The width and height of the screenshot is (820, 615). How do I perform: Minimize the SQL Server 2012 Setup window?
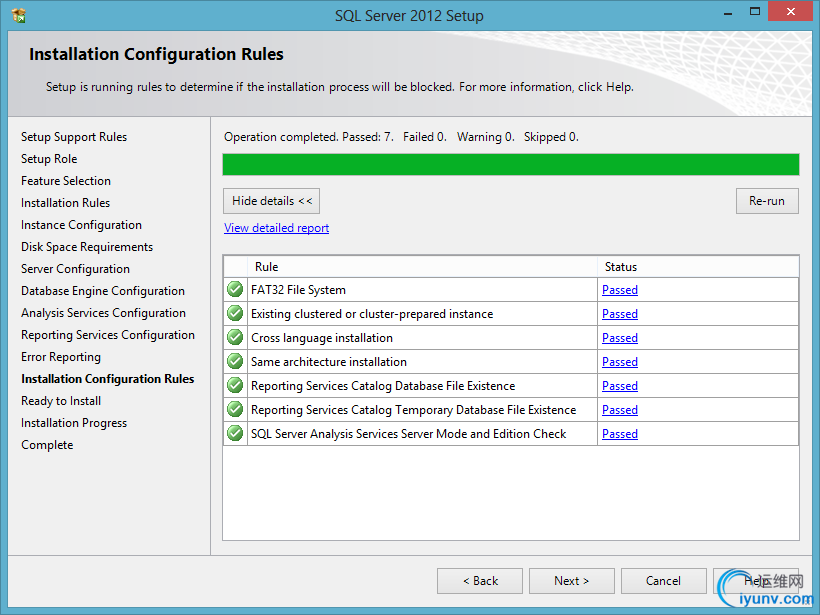click(727, 13)
